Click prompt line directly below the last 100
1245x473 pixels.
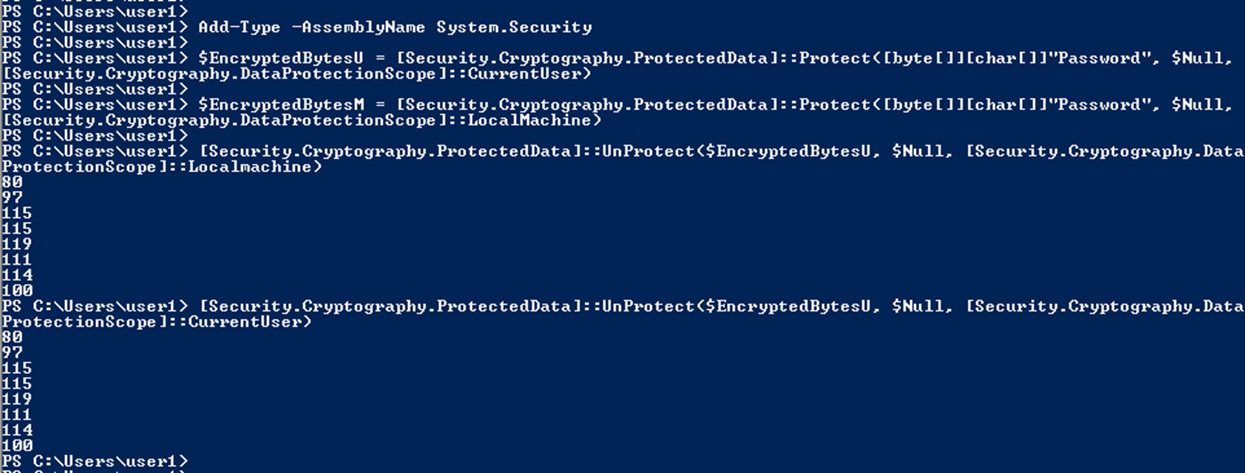[95, 461]
